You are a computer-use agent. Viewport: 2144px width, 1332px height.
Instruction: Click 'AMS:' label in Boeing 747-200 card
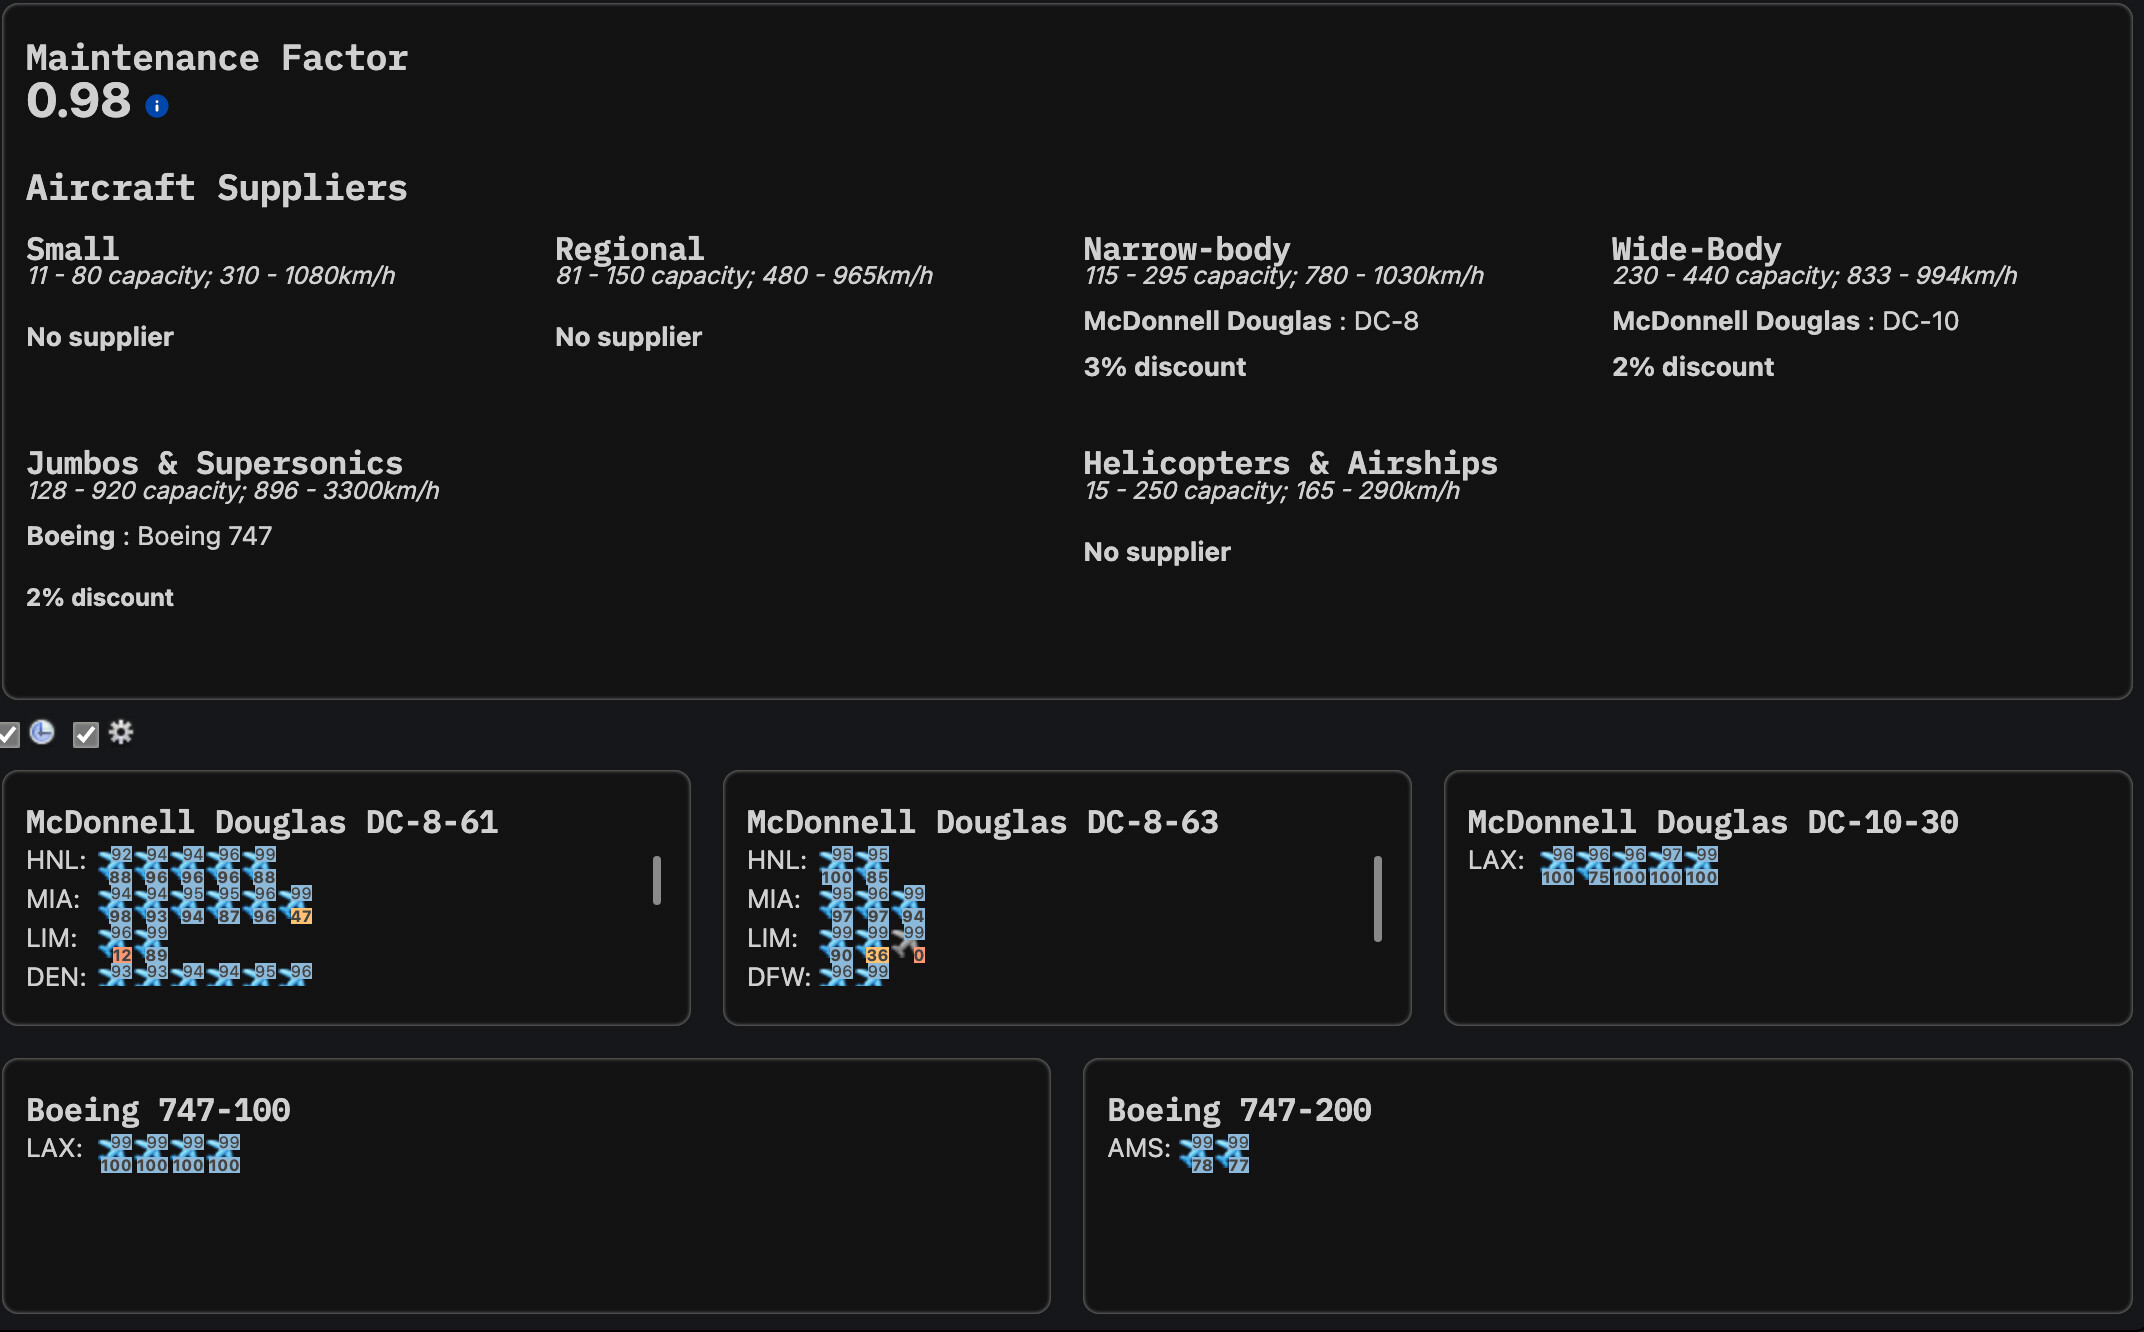[x=1139, y=1148]
